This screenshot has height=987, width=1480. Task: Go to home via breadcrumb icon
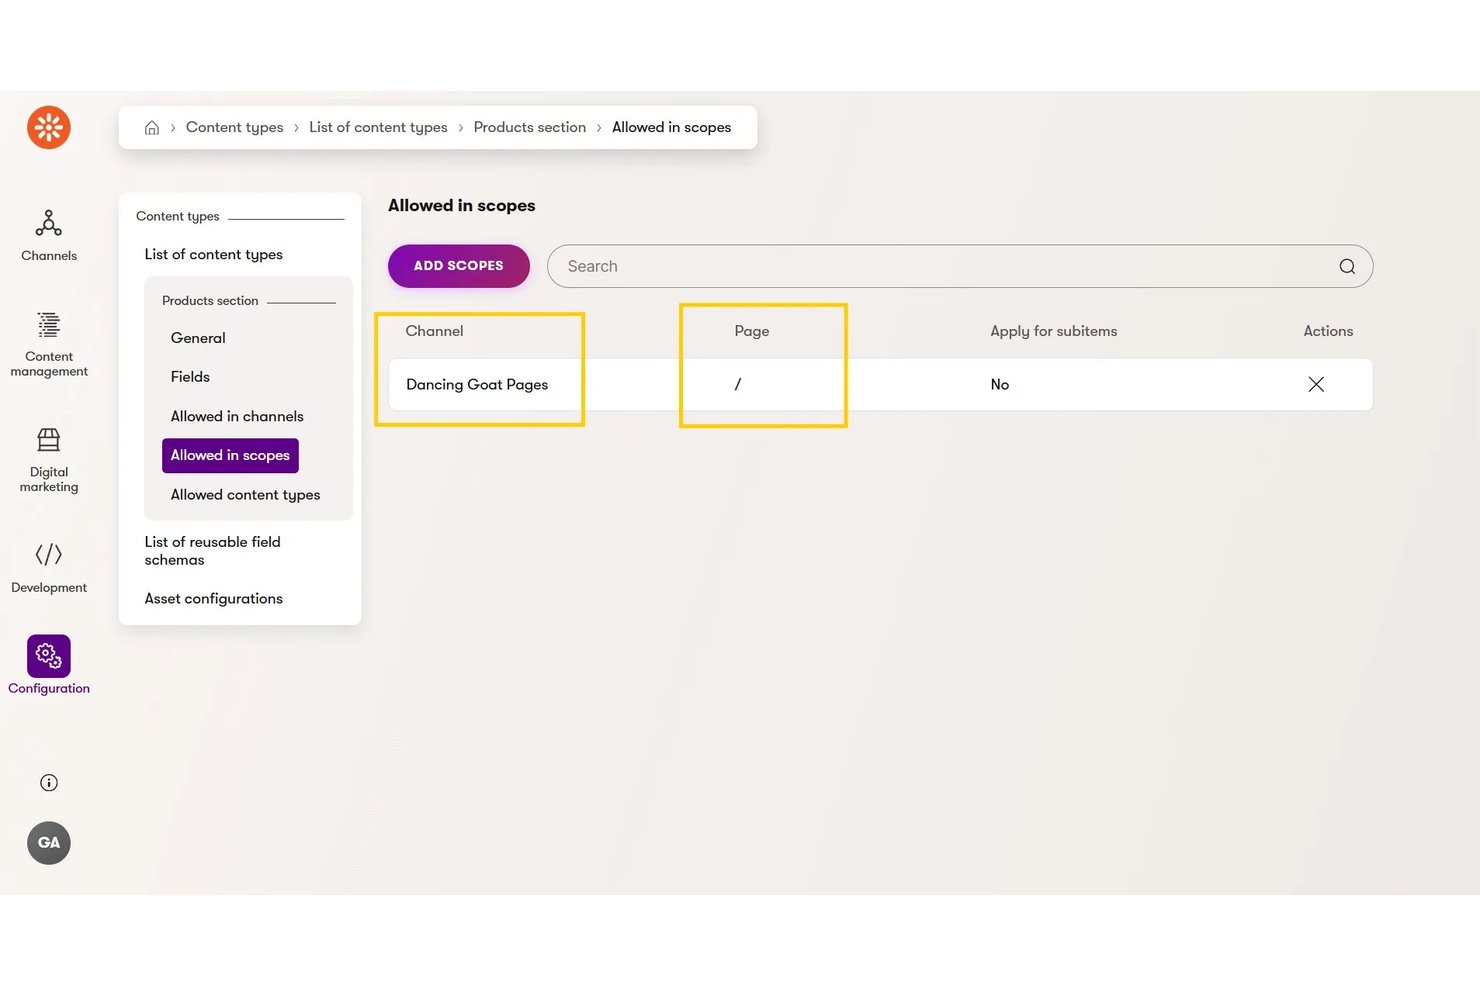tap(152, 128)
